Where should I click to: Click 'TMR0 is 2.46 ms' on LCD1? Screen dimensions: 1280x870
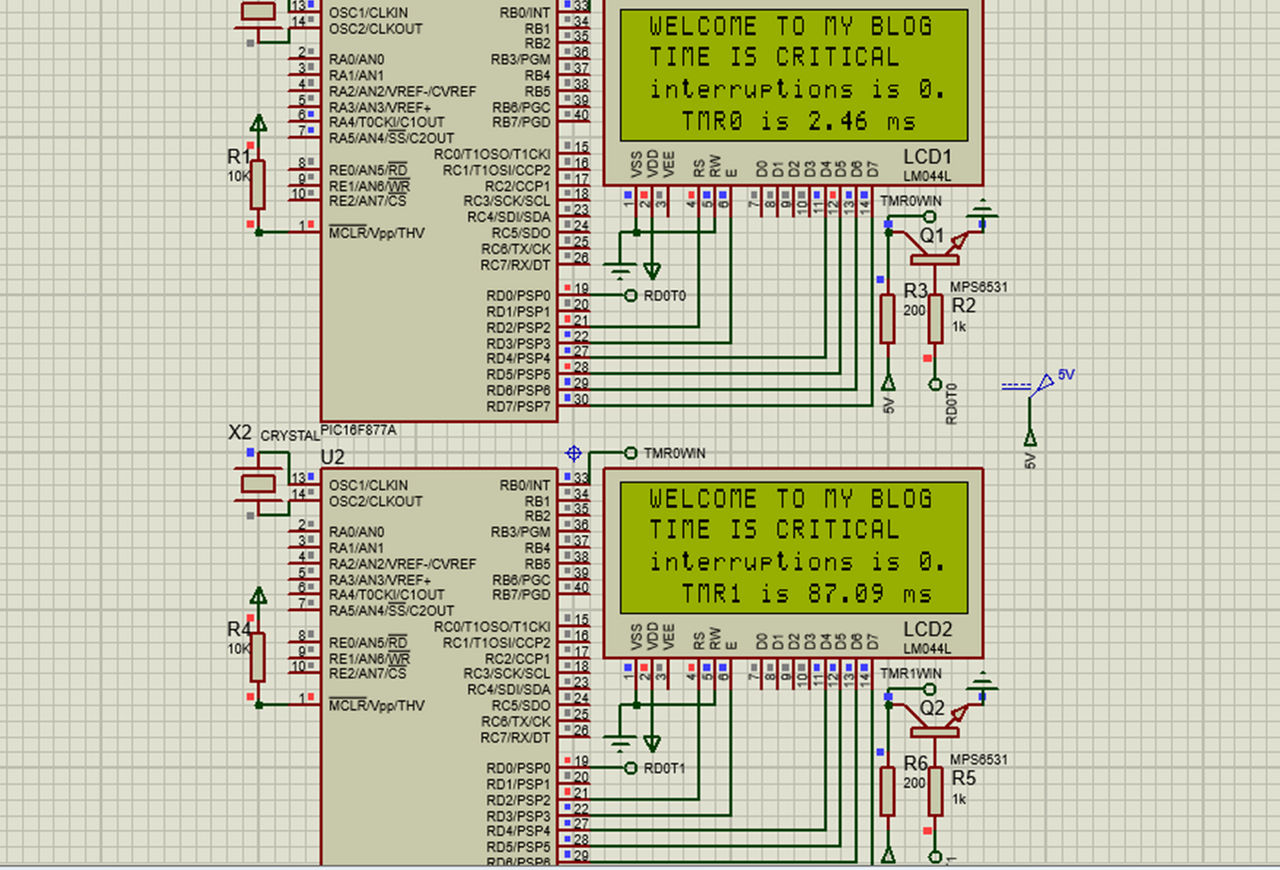pyautogui.click(x=798, y=122)
